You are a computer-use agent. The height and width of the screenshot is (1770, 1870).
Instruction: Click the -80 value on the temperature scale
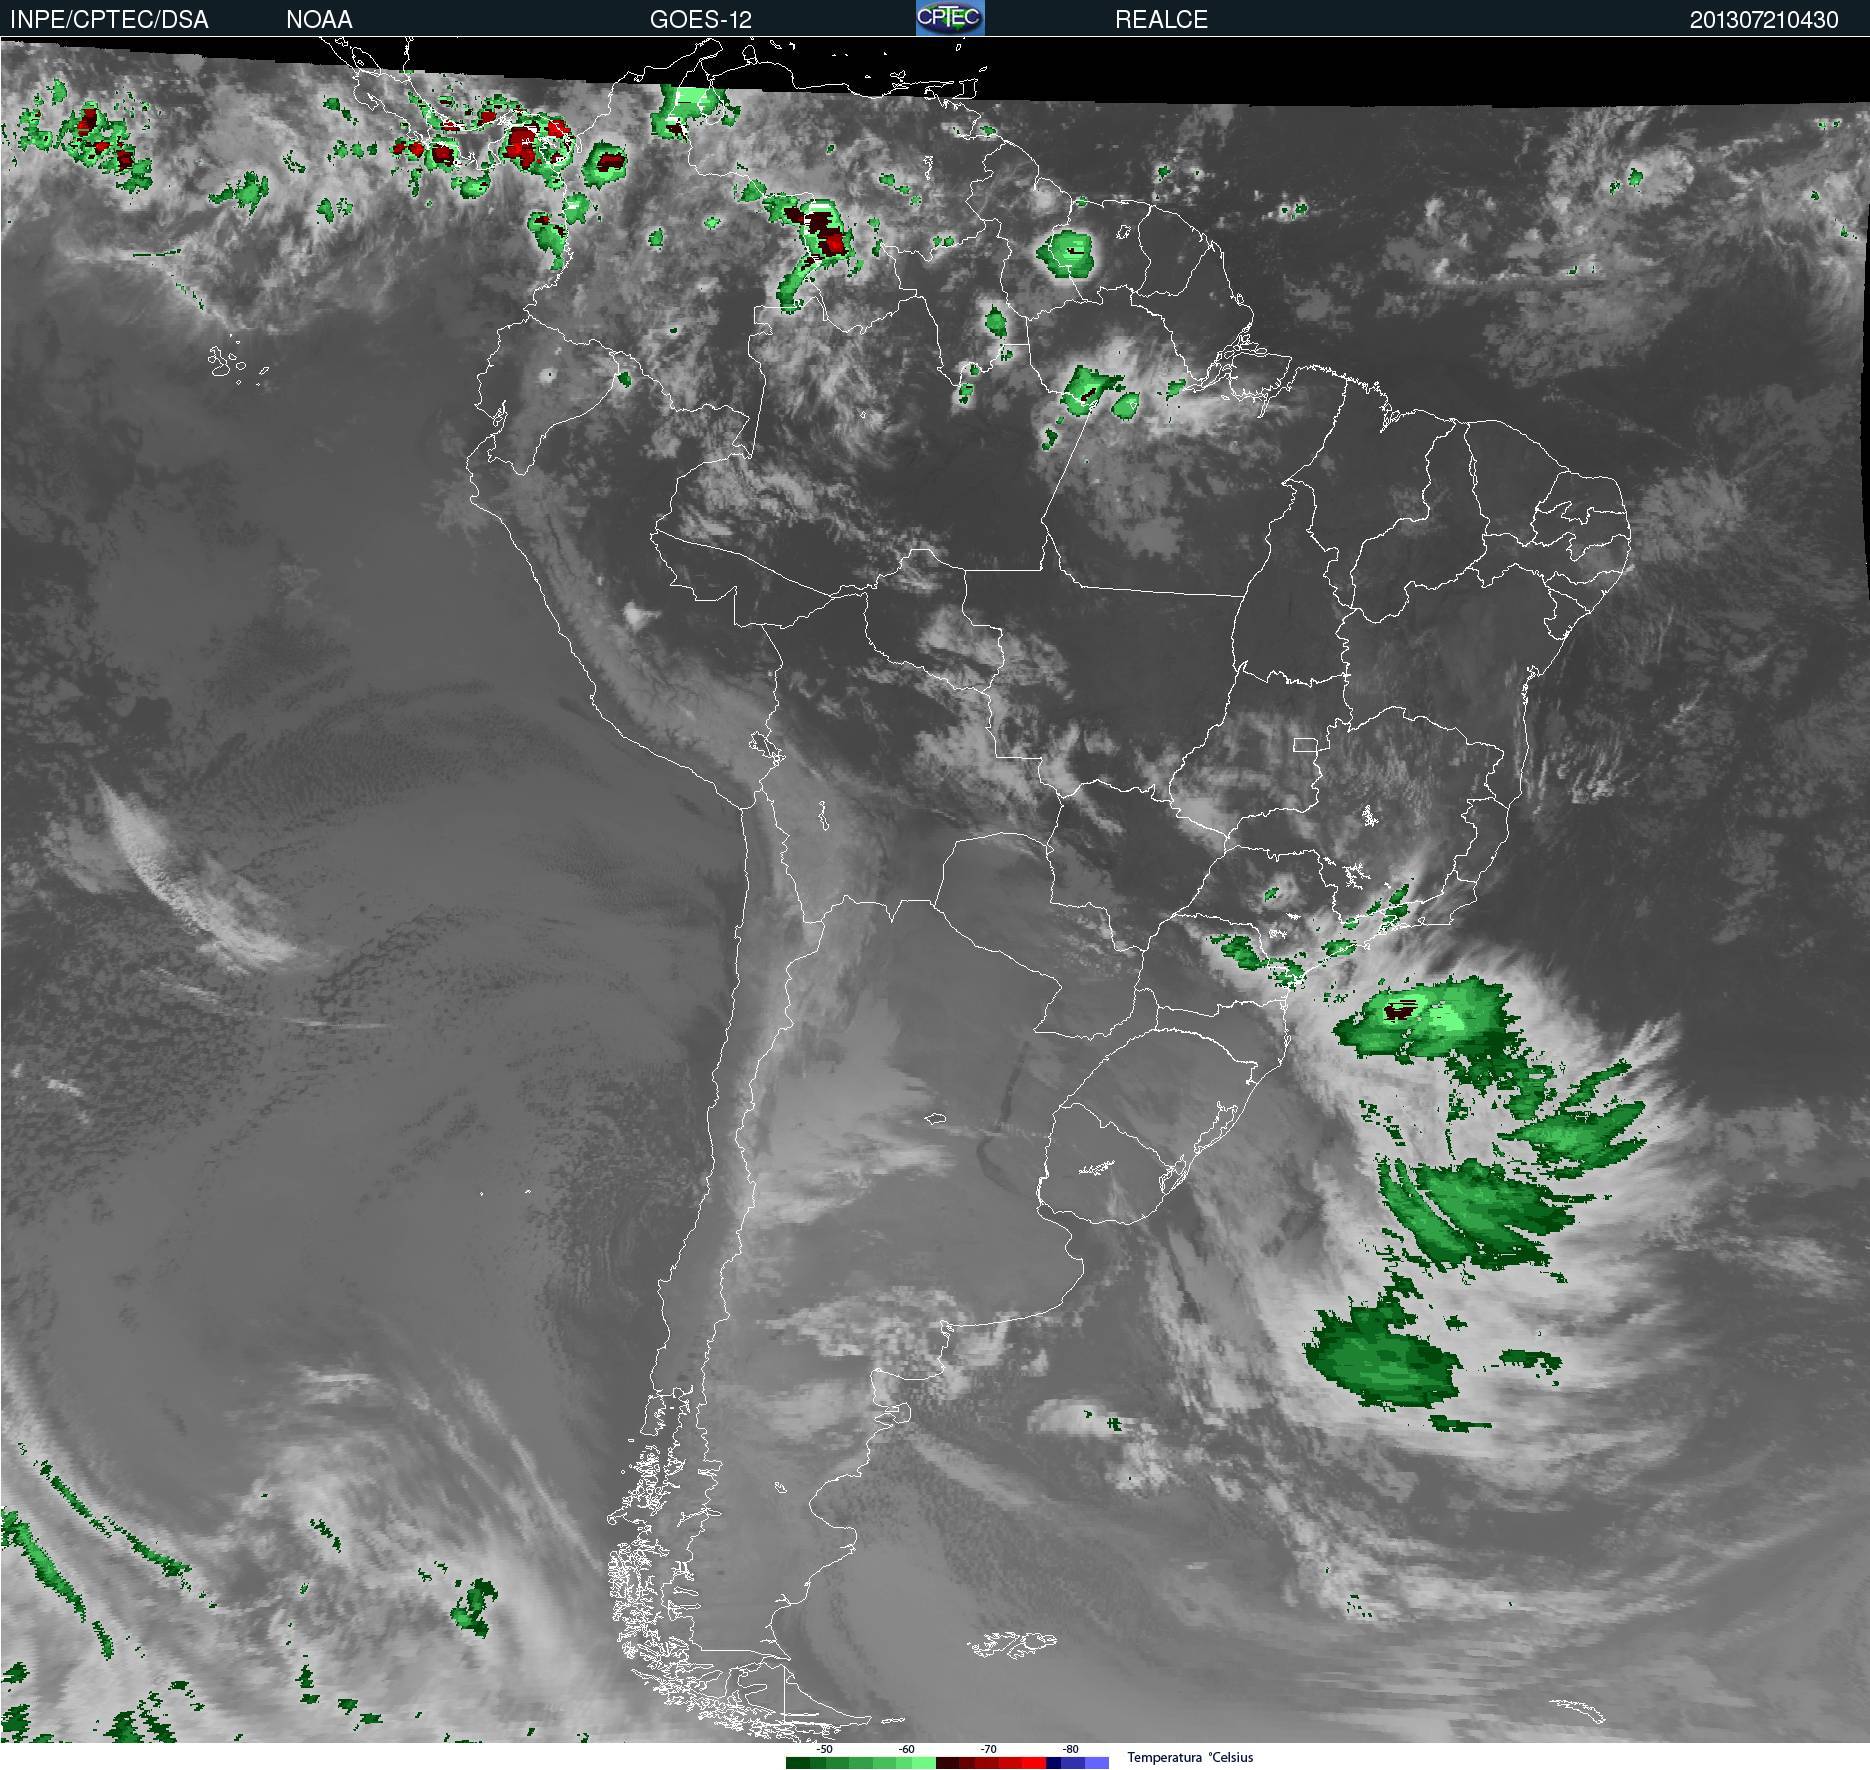pos(1070,1749)
